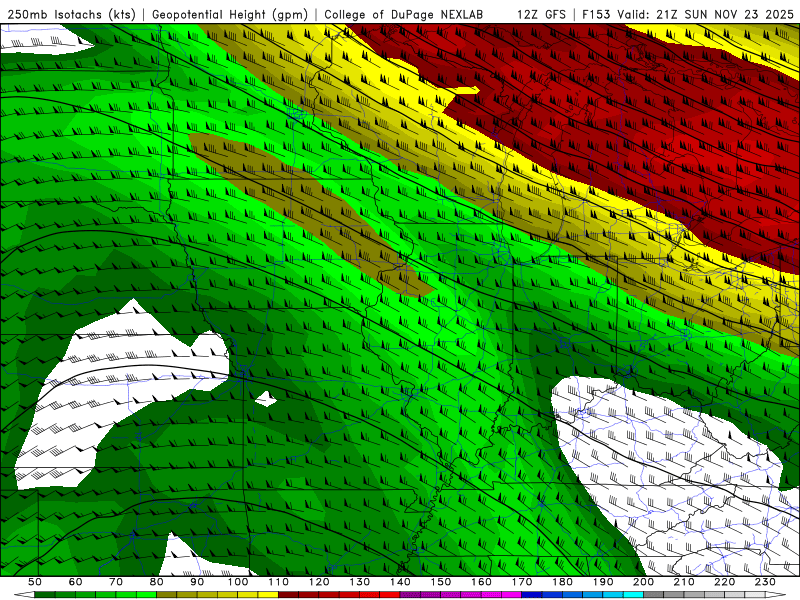This screenshot has height=600, width=800.
Task: Click the 90 label on the legend
Action: [x=197, y=582]
